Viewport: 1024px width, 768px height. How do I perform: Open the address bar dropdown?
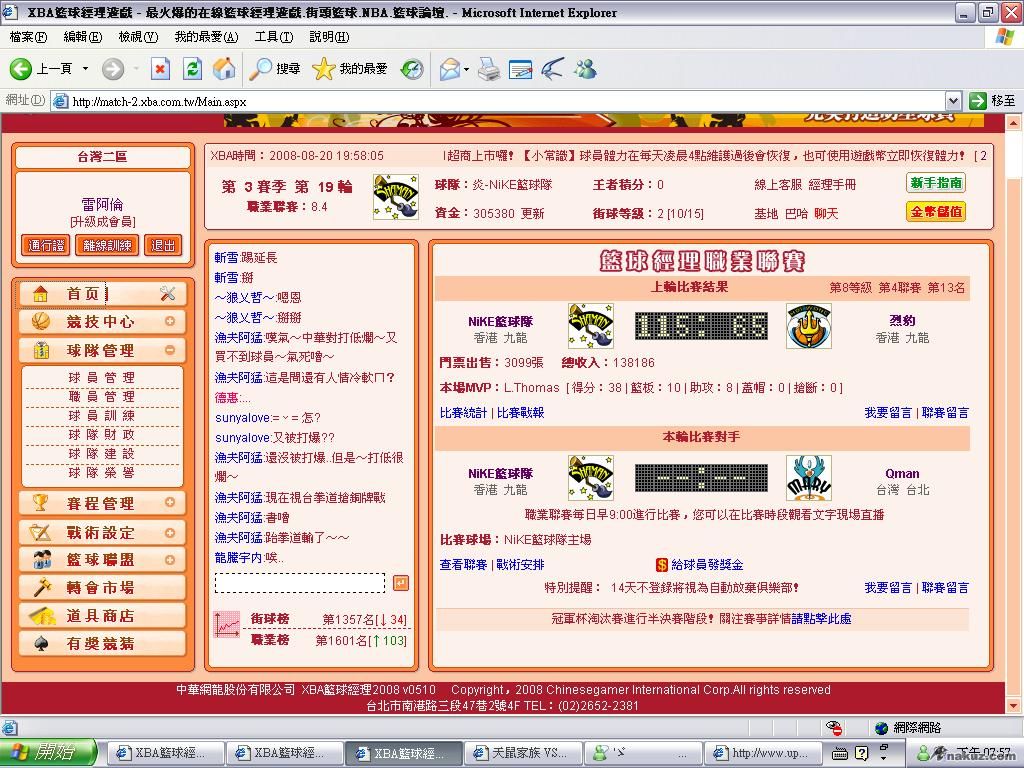tap(953, 101)
